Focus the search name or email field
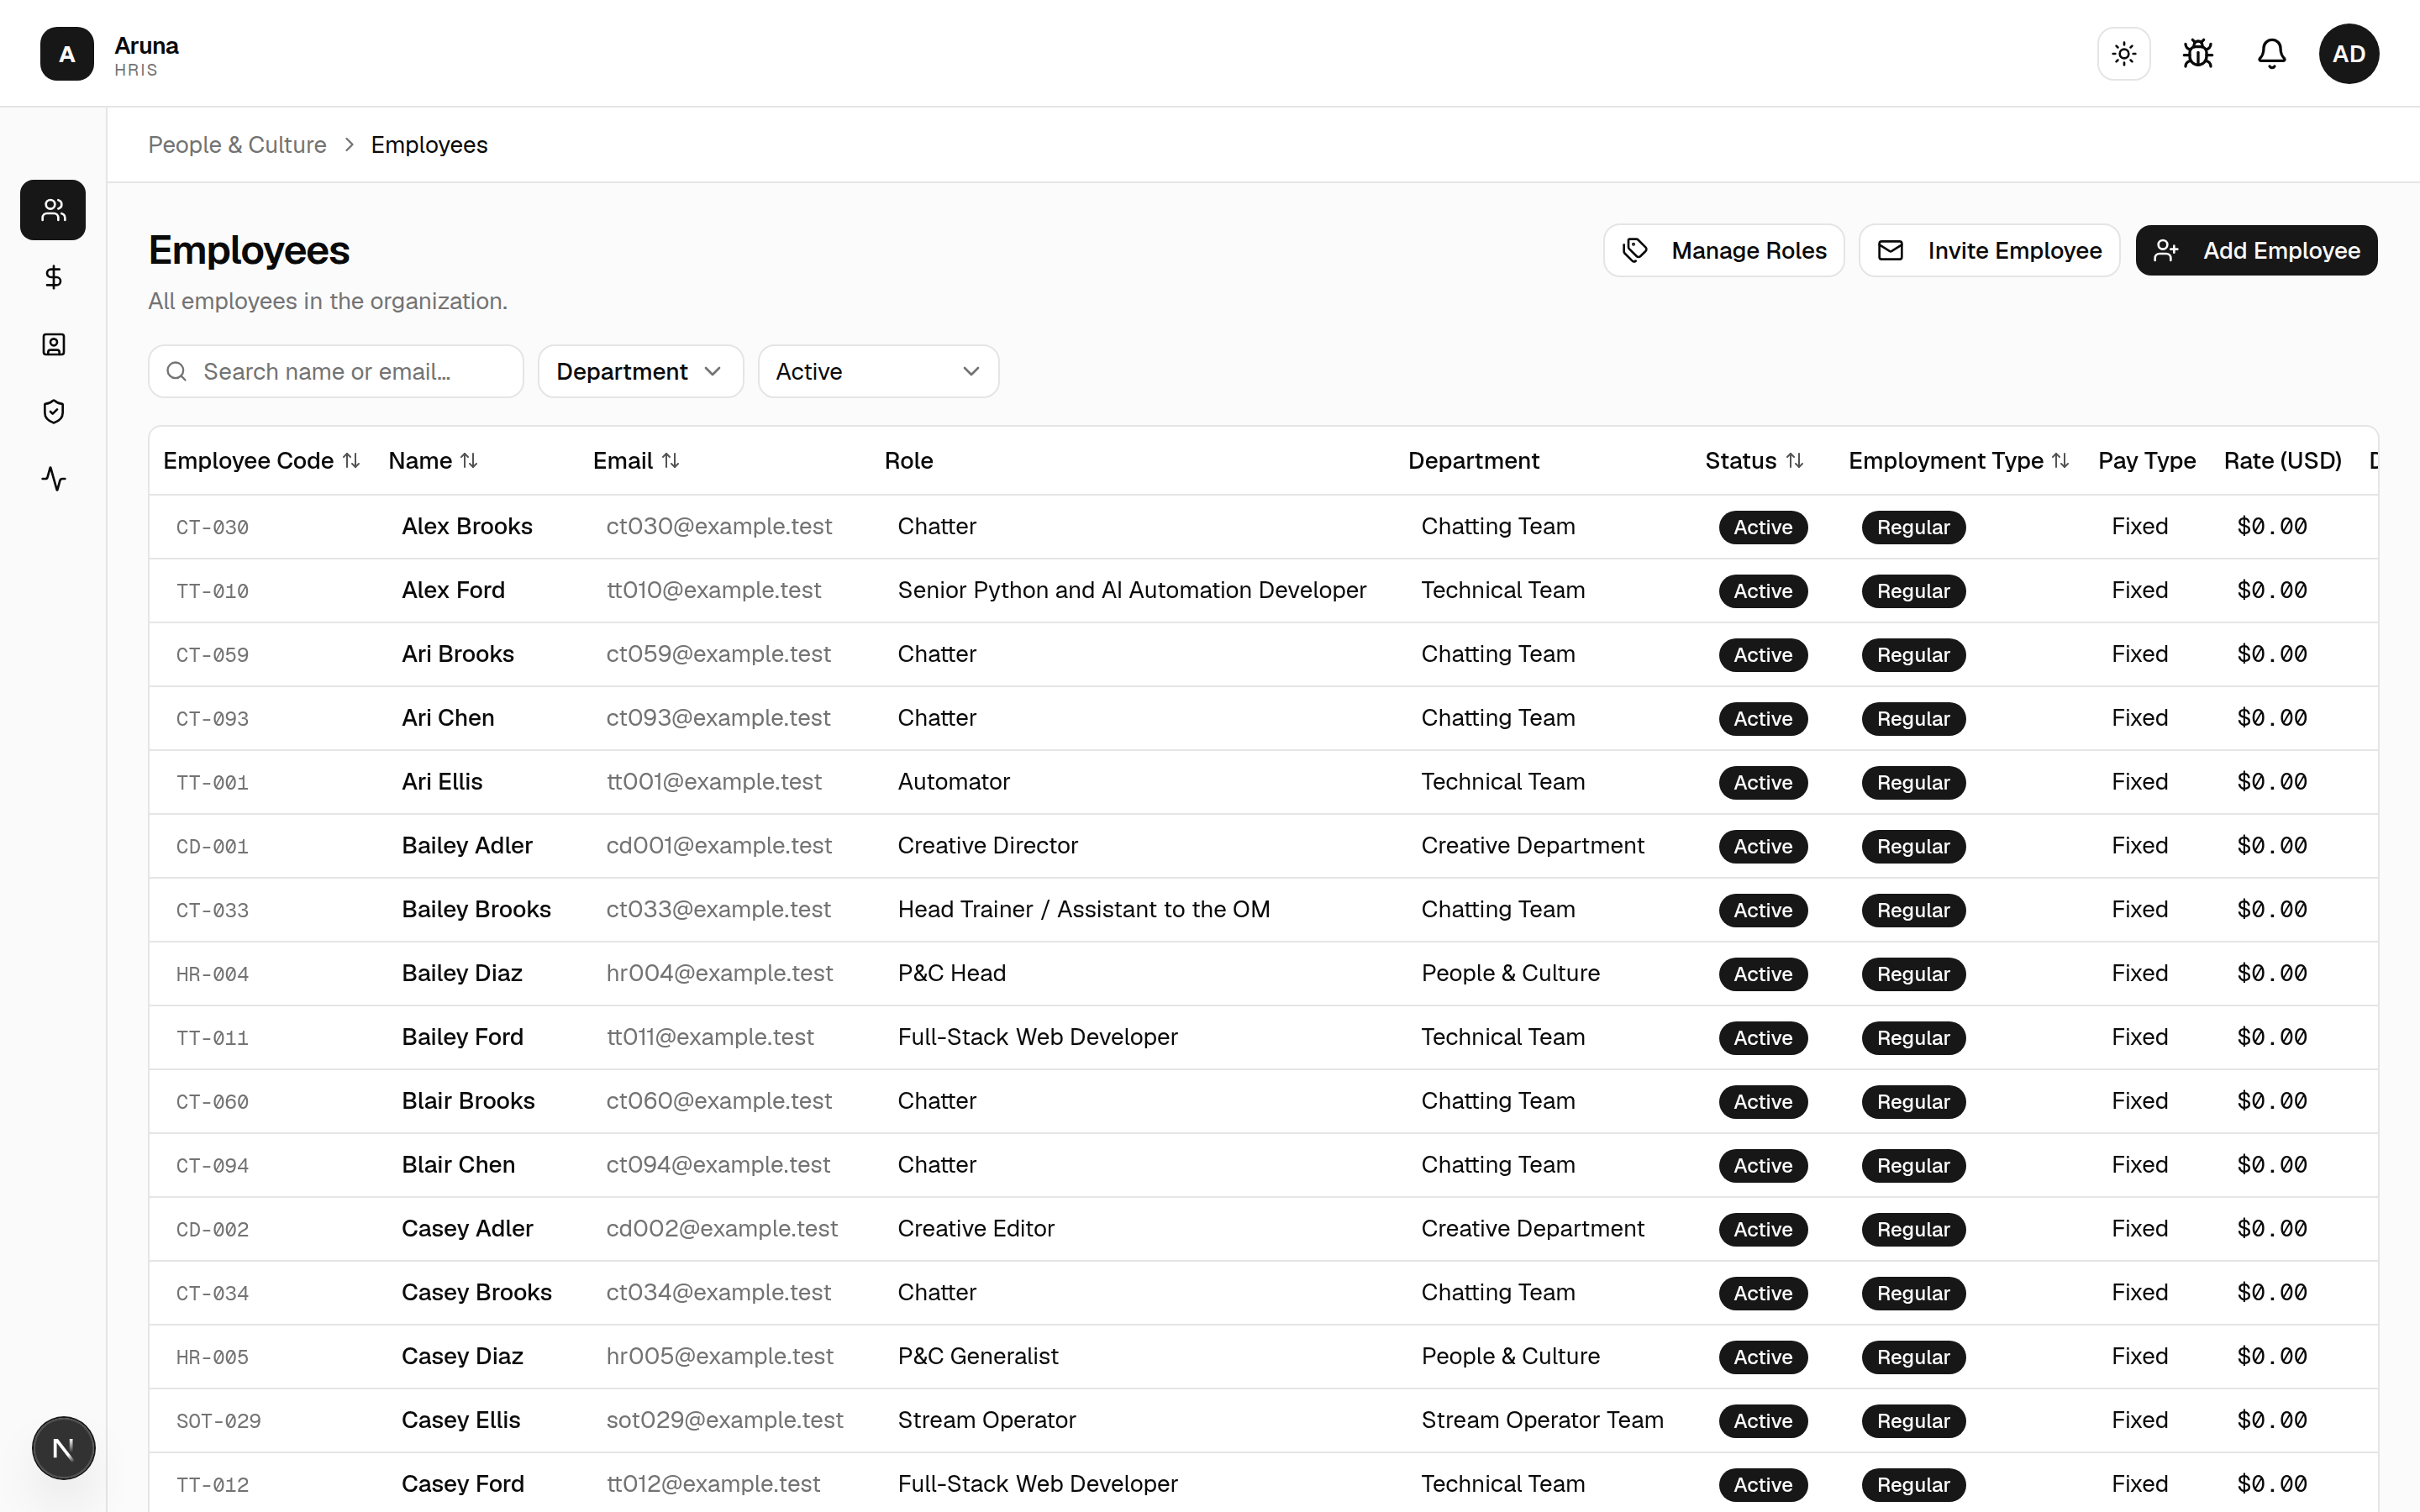Viewport: 2420px width, 1512px height. click(336, 372)
